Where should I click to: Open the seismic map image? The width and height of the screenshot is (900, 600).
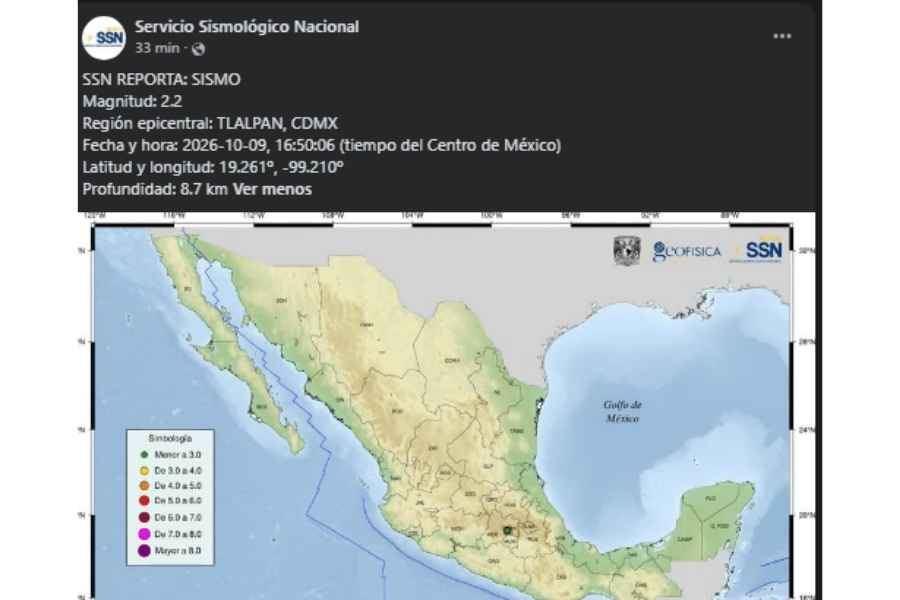(x=446, y=406)
